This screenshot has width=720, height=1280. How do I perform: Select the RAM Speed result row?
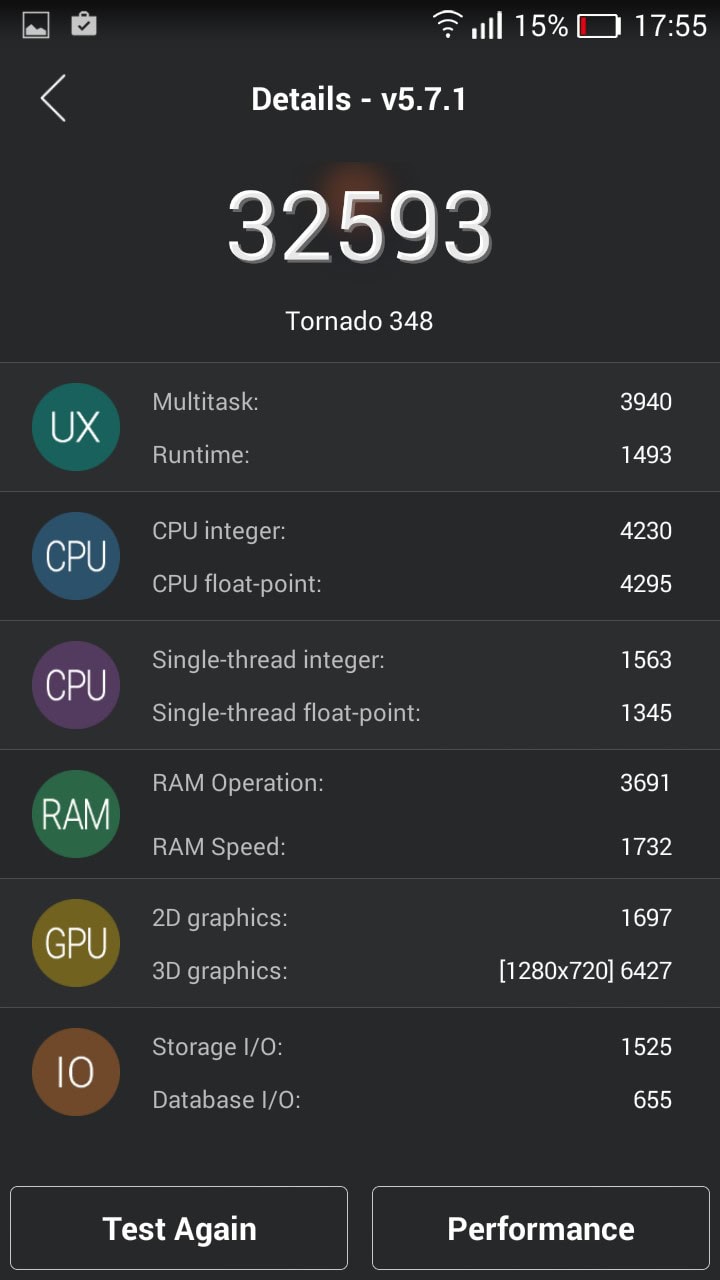411,847
